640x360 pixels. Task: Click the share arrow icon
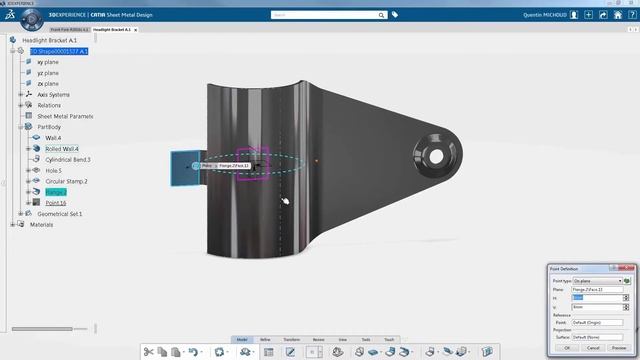tap(603, 15)
